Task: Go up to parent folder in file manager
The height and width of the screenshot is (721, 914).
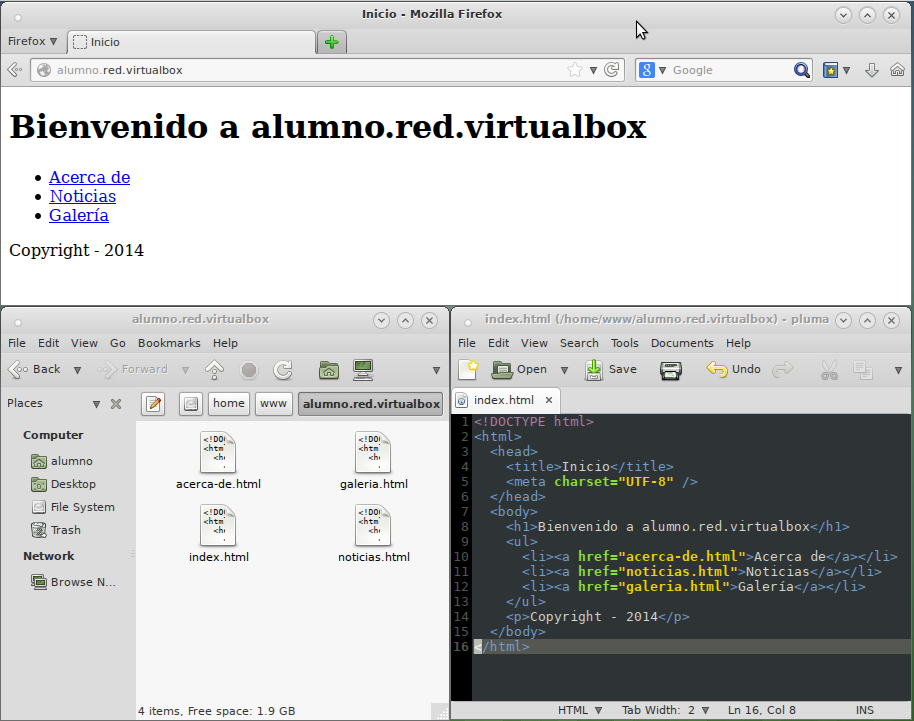Action: coord(214,370)
